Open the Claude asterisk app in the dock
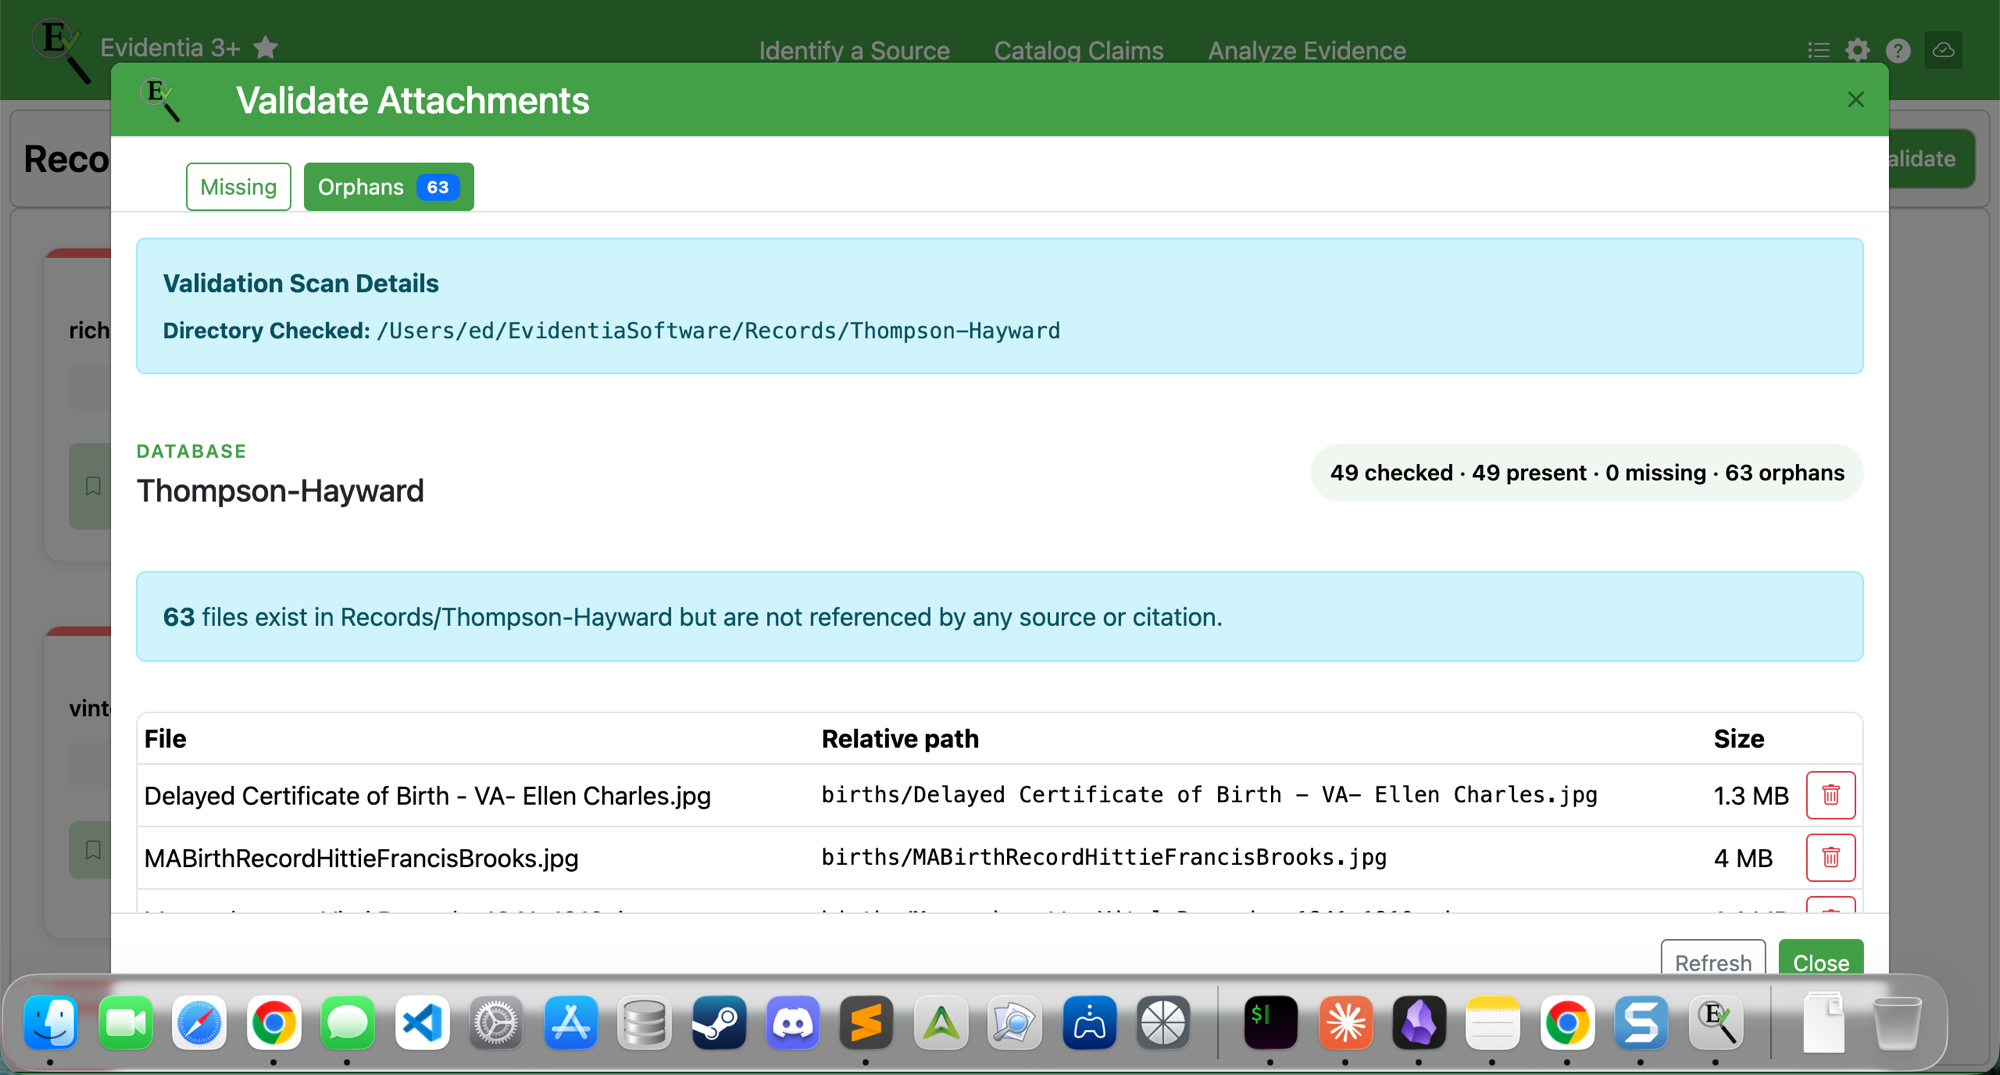This screenshot has height=1075, width=2000. coord(1345,1022)
